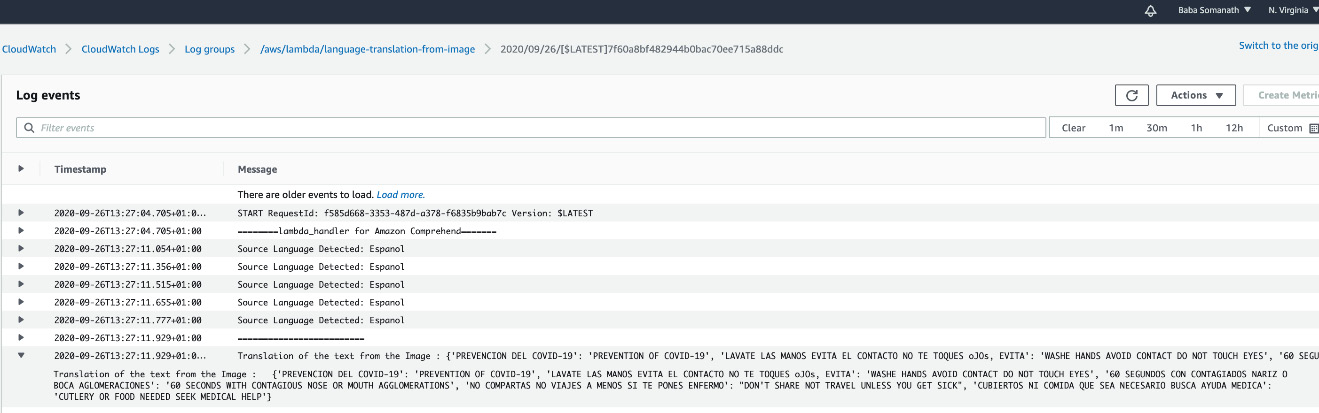This screenshot has width=1319, height=413.
Task: Open the Custom time range calendar icon
Action: click(1313, 128)
